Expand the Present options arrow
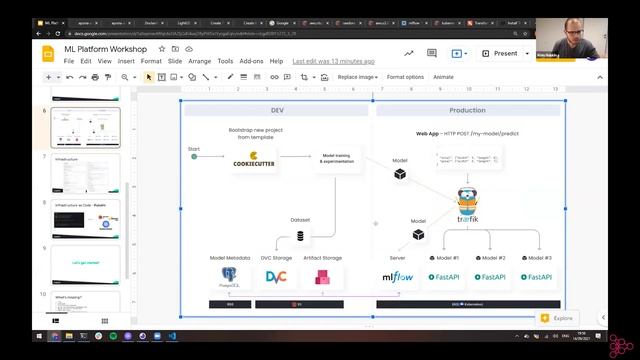Image resolution: width=640 pixels, height=360 pixels. [527, 53]
